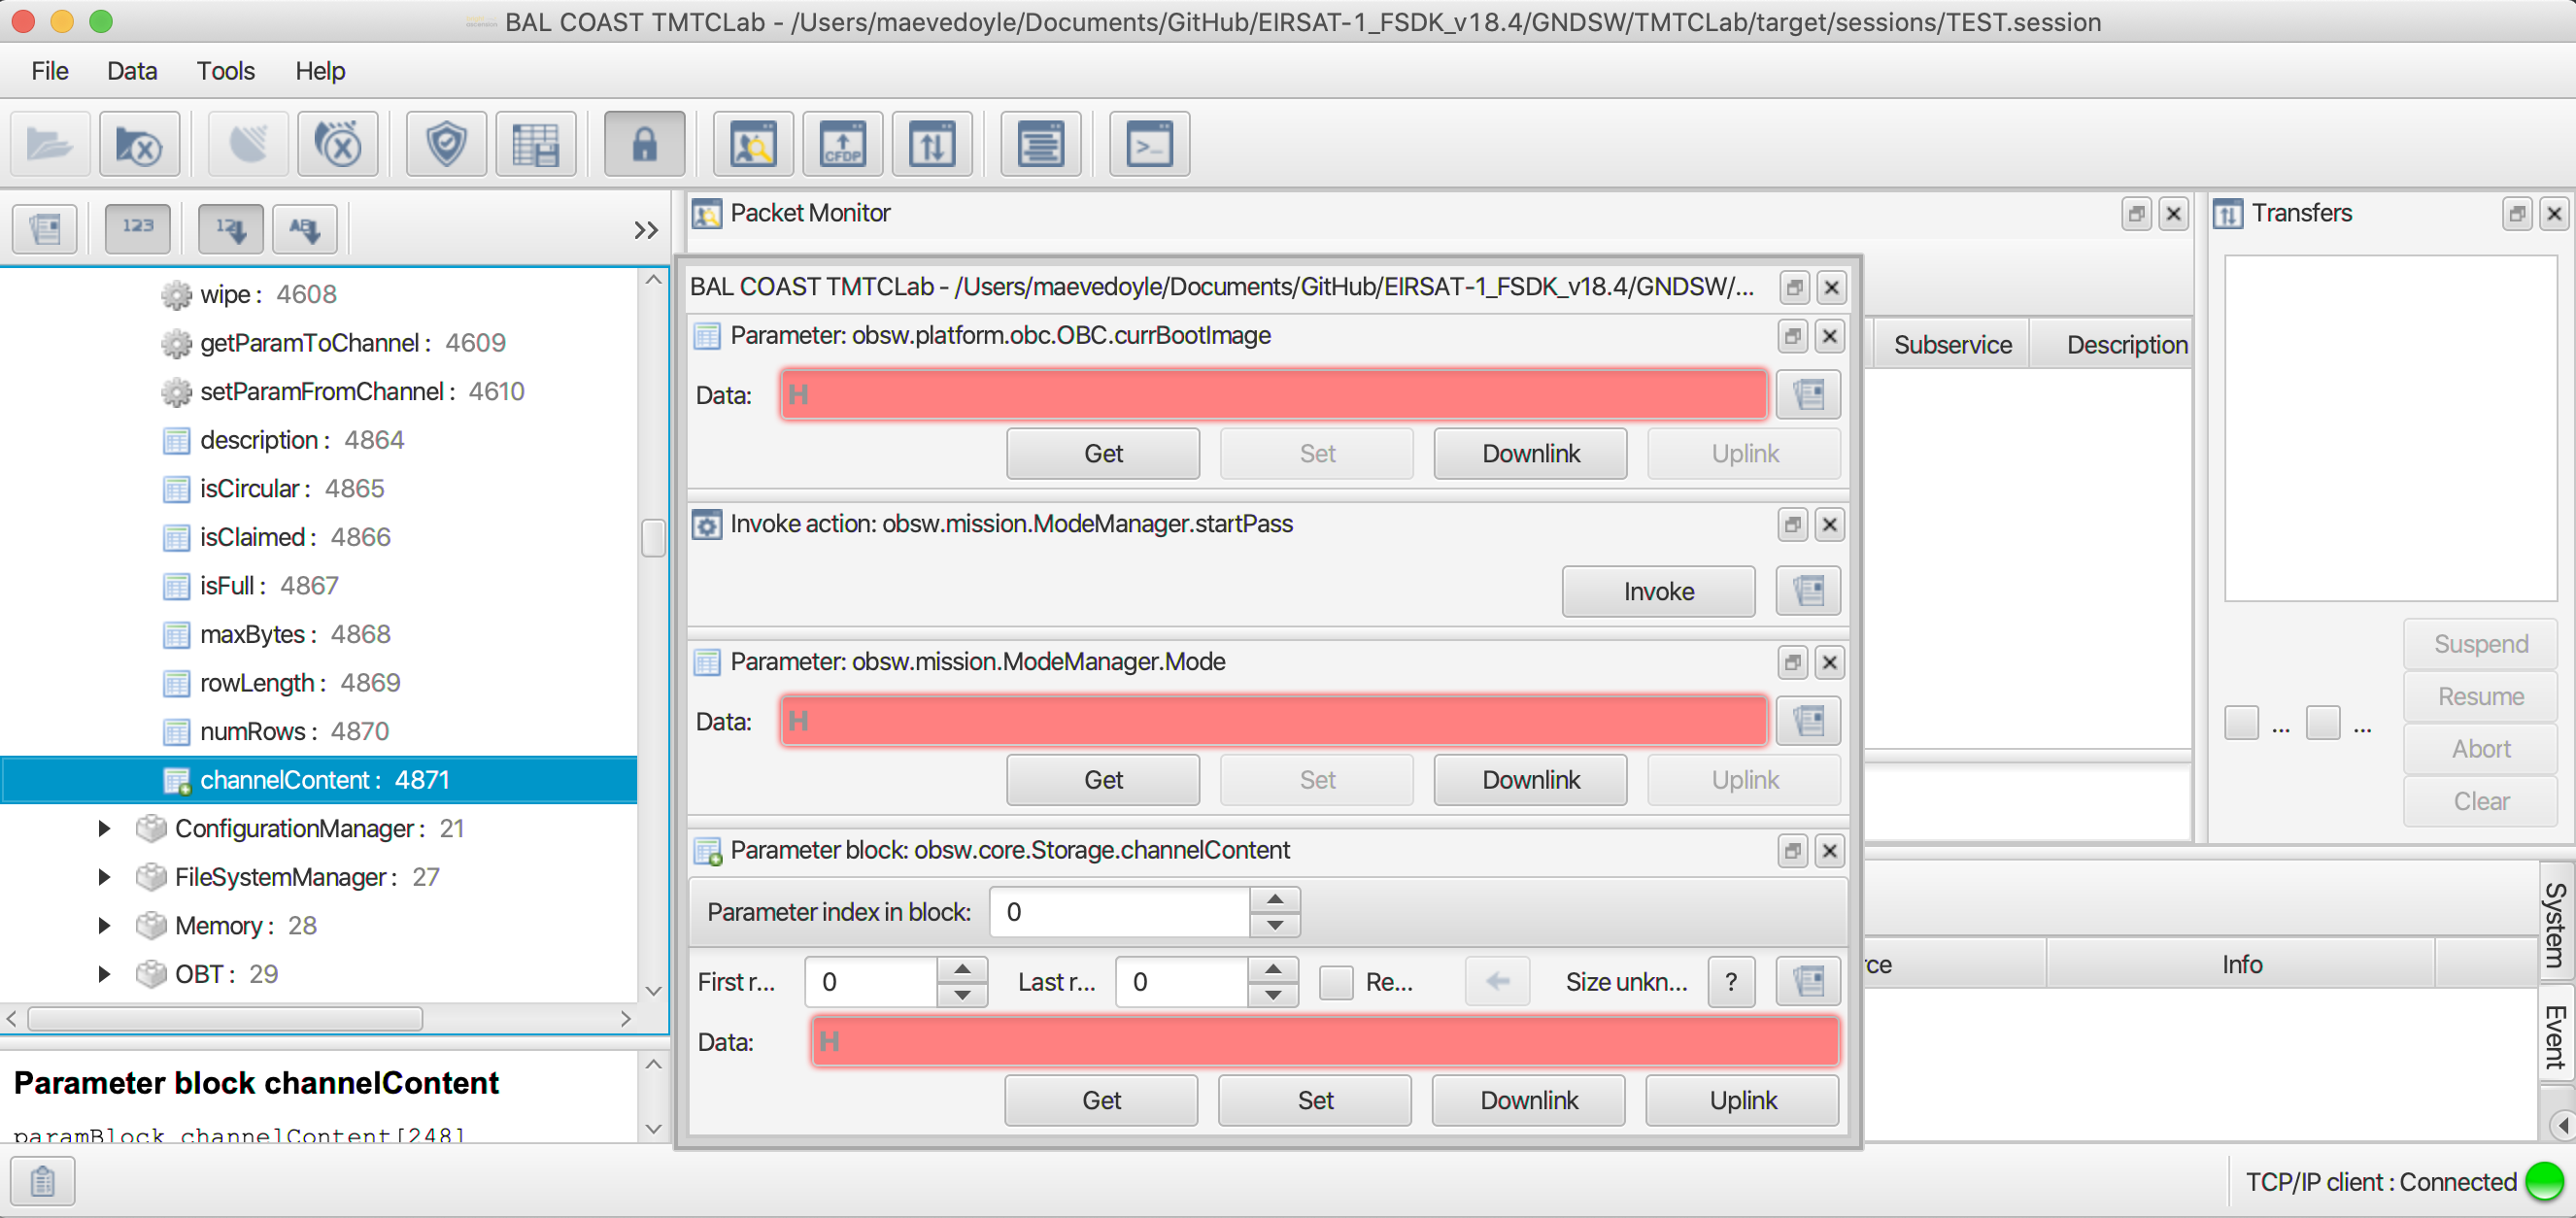Toggle the first checkbox in Transfers panel
Image resolution: width=2576 pixels, height=1218 pixels.
2241,722
